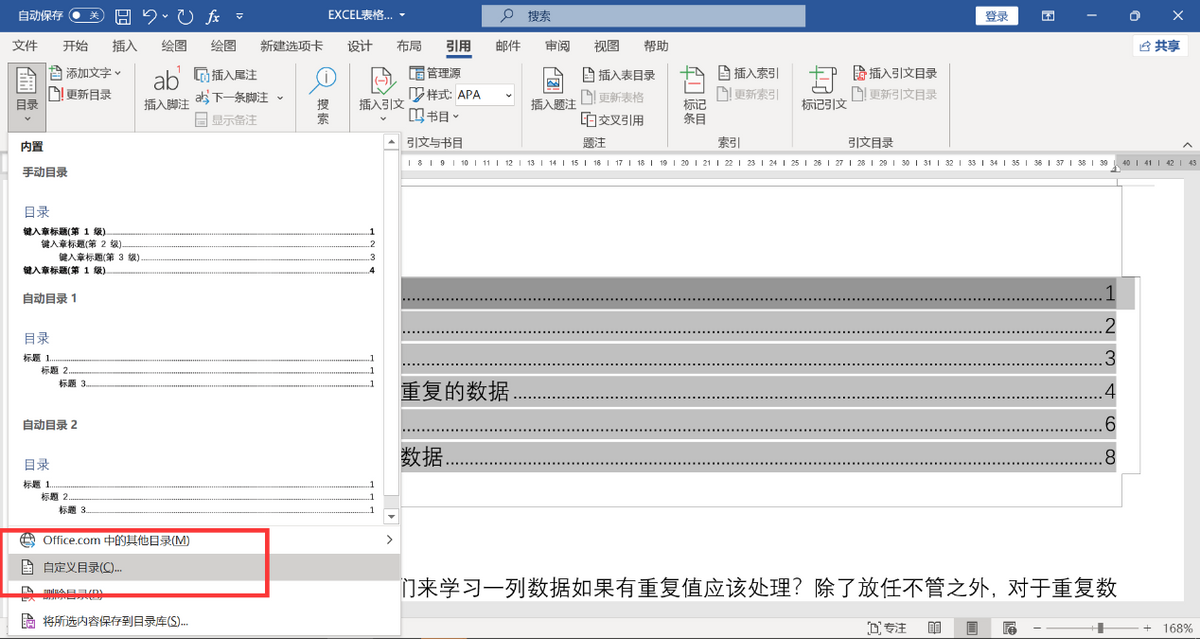Click the Save icon in title bar
The height and width of the screenshot is (639, 1200).
point(122,16)
